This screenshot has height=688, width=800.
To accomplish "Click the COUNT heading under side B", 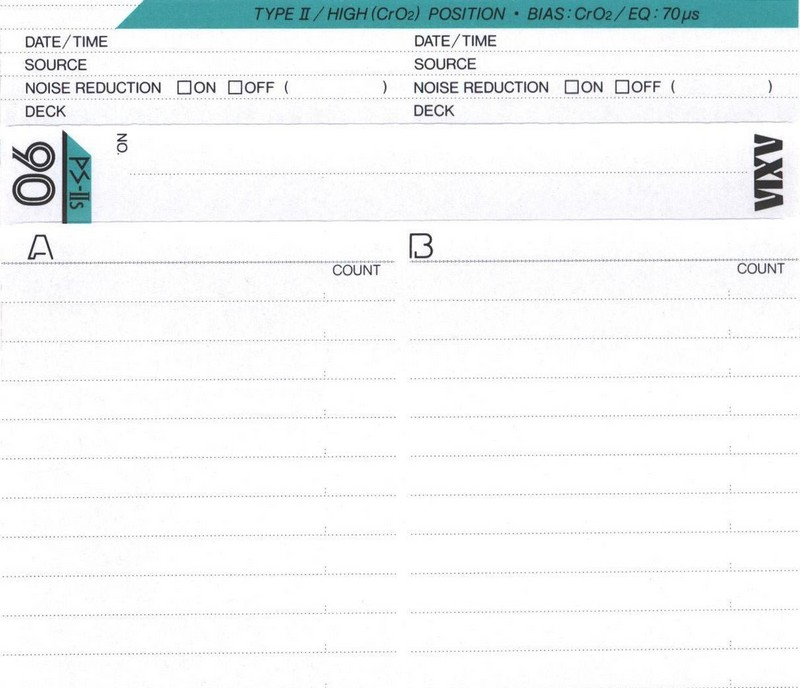I will click(x=760, y=269).
